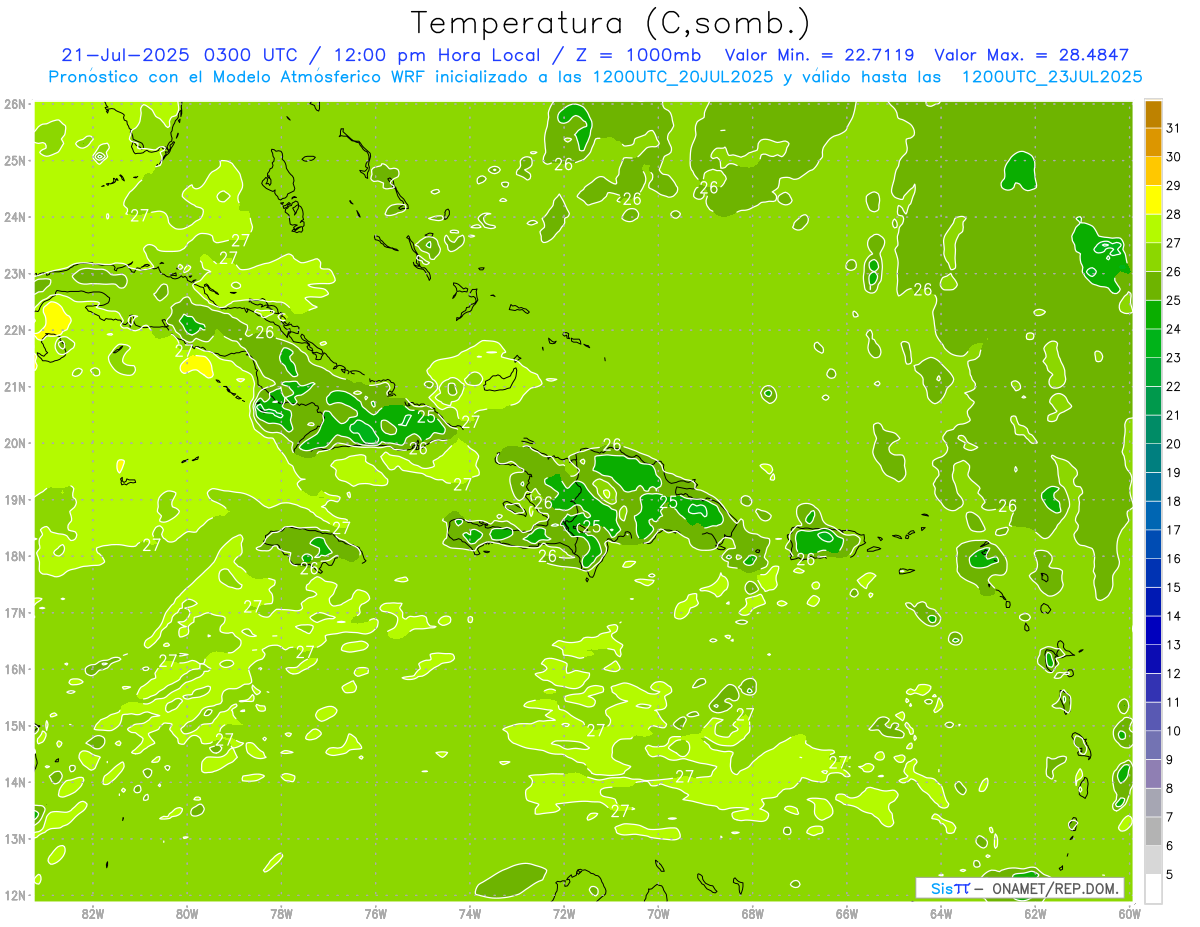Click the 72W longitude axis label
Viewport: 1200px width, 927px height.
pyautogui.click(x=564, y=913)
